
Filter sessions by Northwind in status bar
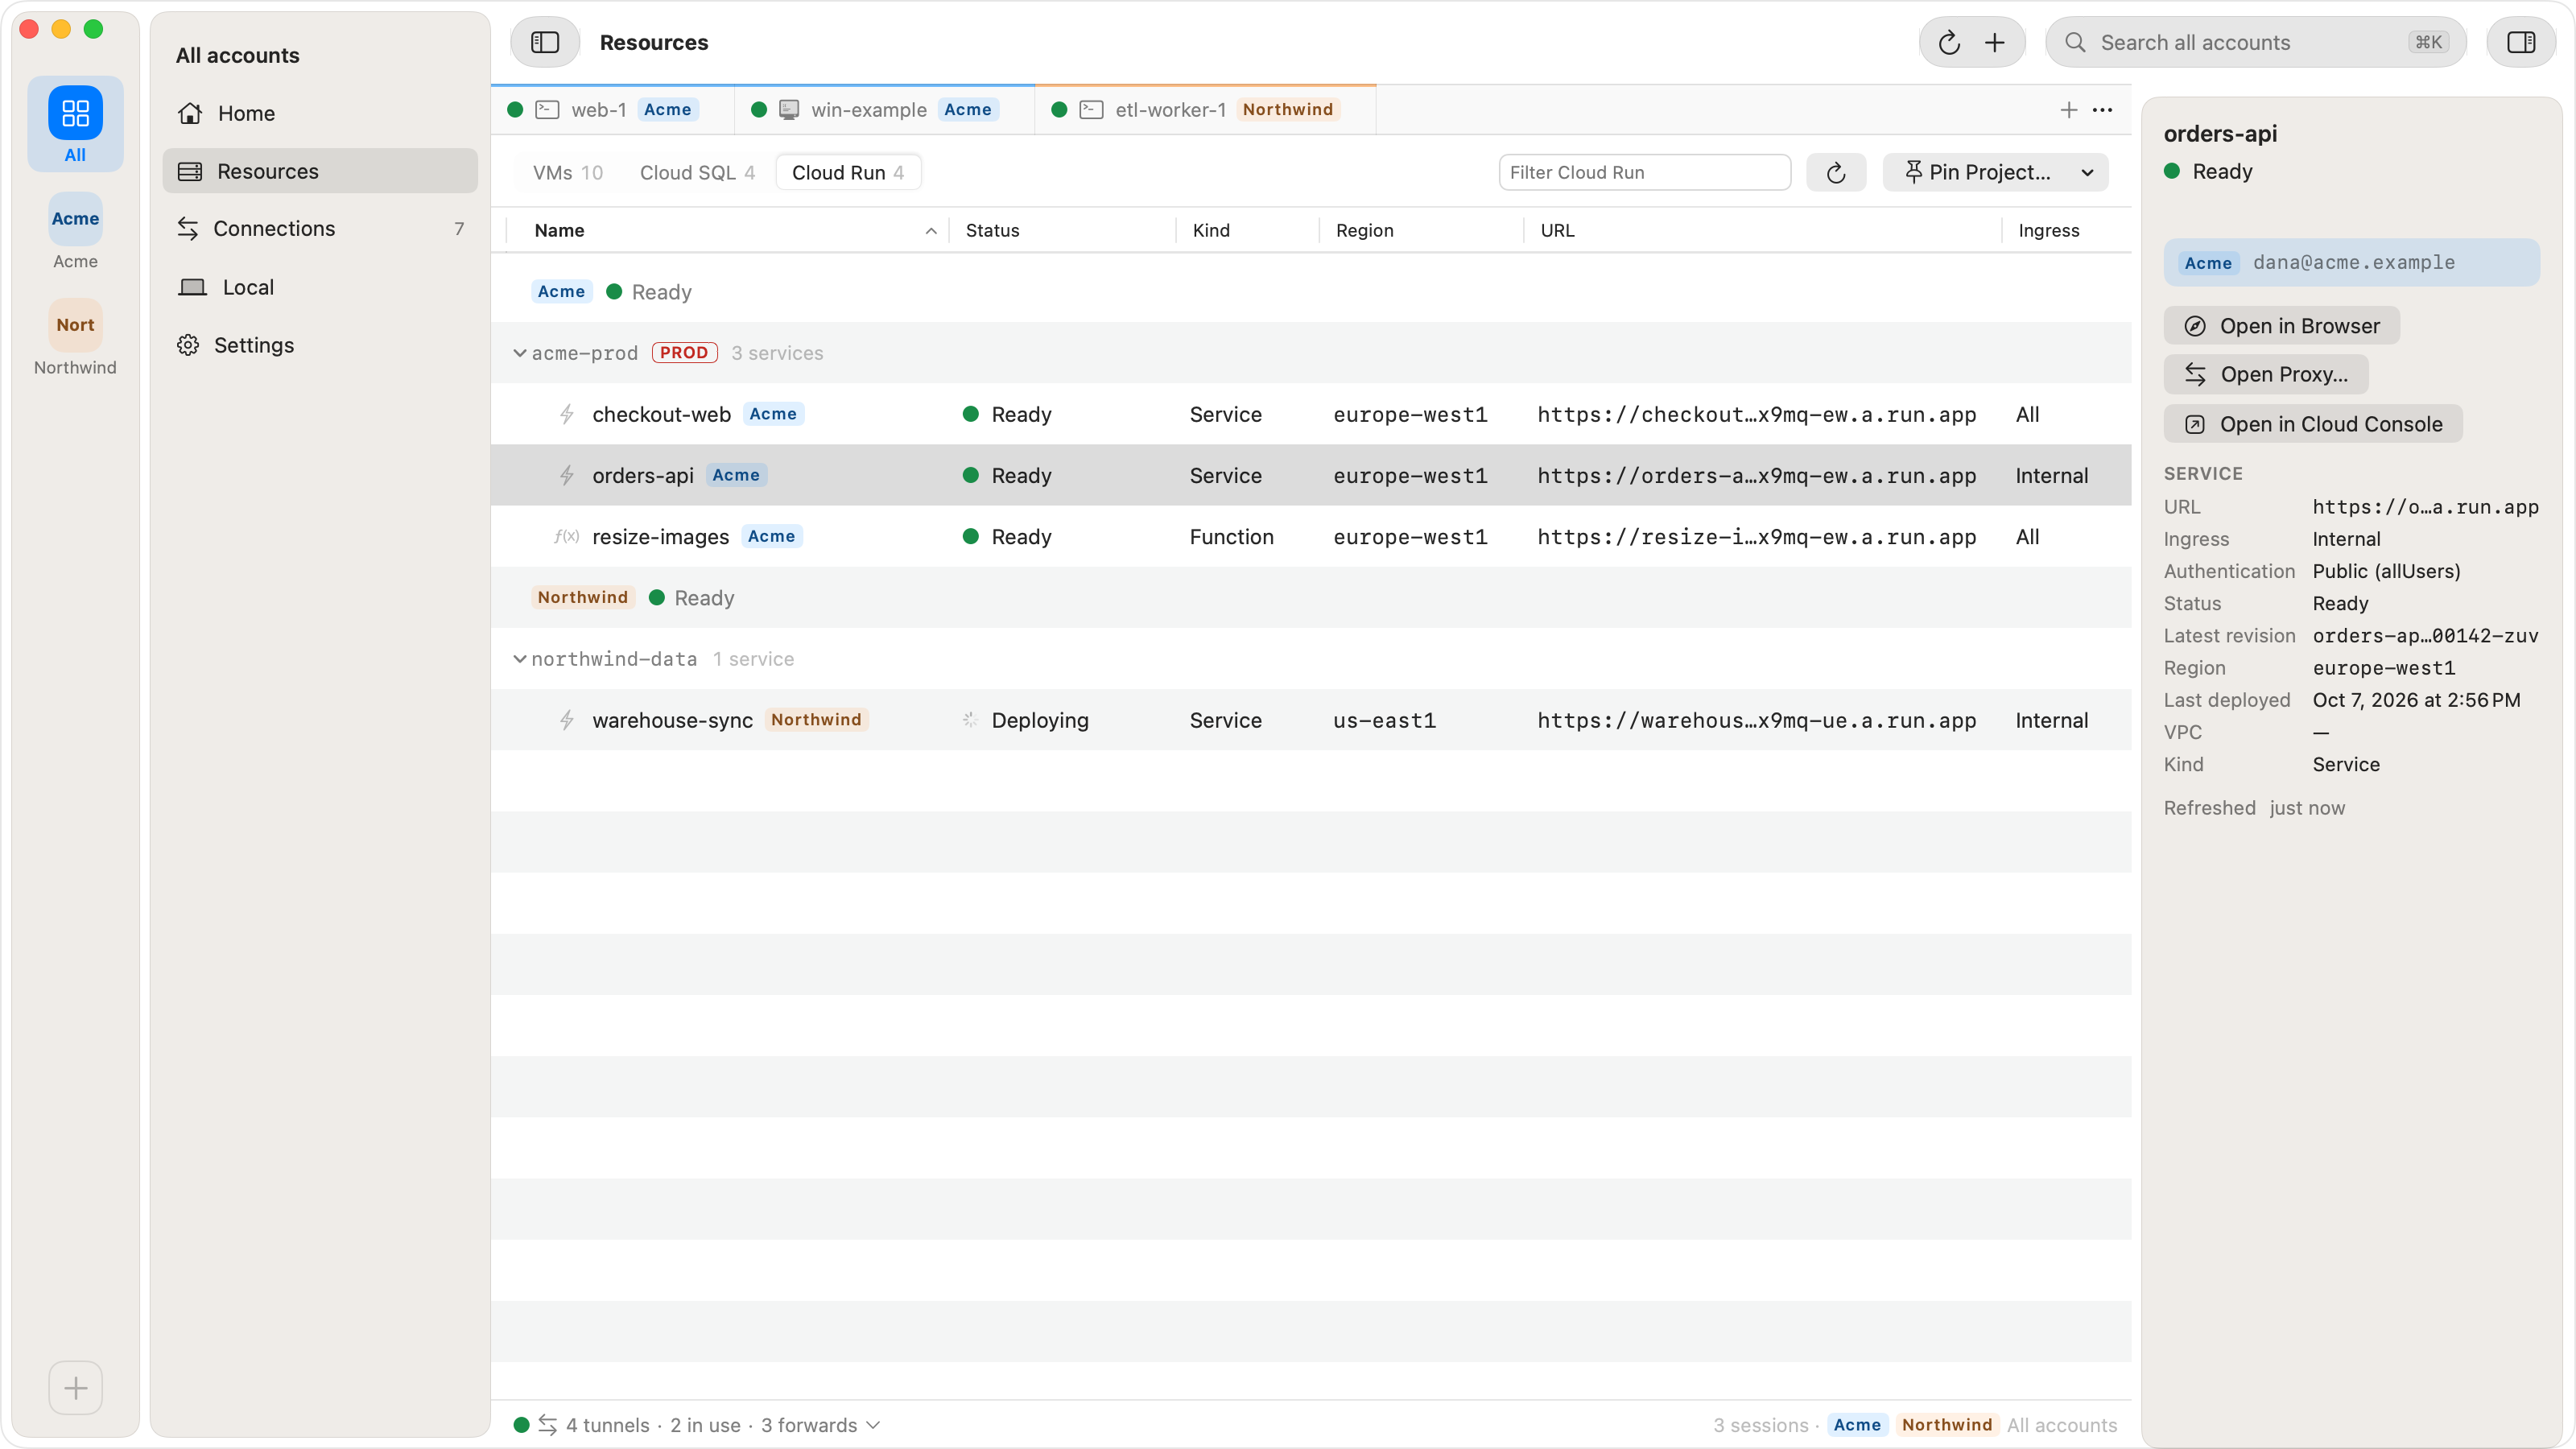click(x=1946, y=1424)
